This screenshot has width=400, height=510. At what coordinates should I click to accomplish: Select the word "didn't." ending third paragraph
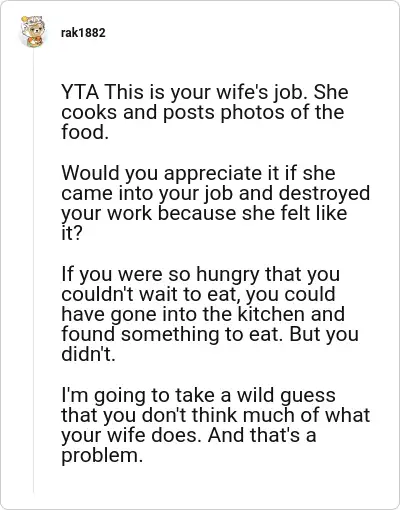click(88, 354)
